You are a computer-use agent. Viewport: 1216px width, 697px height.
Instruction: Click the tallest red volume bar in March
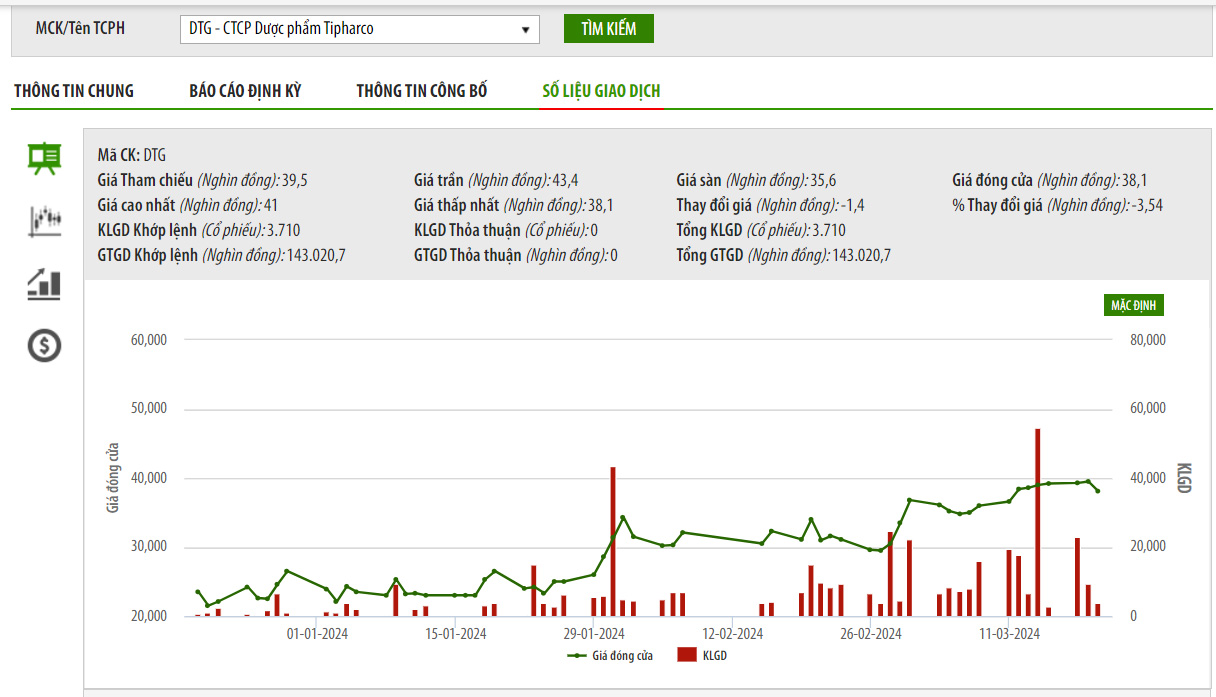click(1037, 522)
